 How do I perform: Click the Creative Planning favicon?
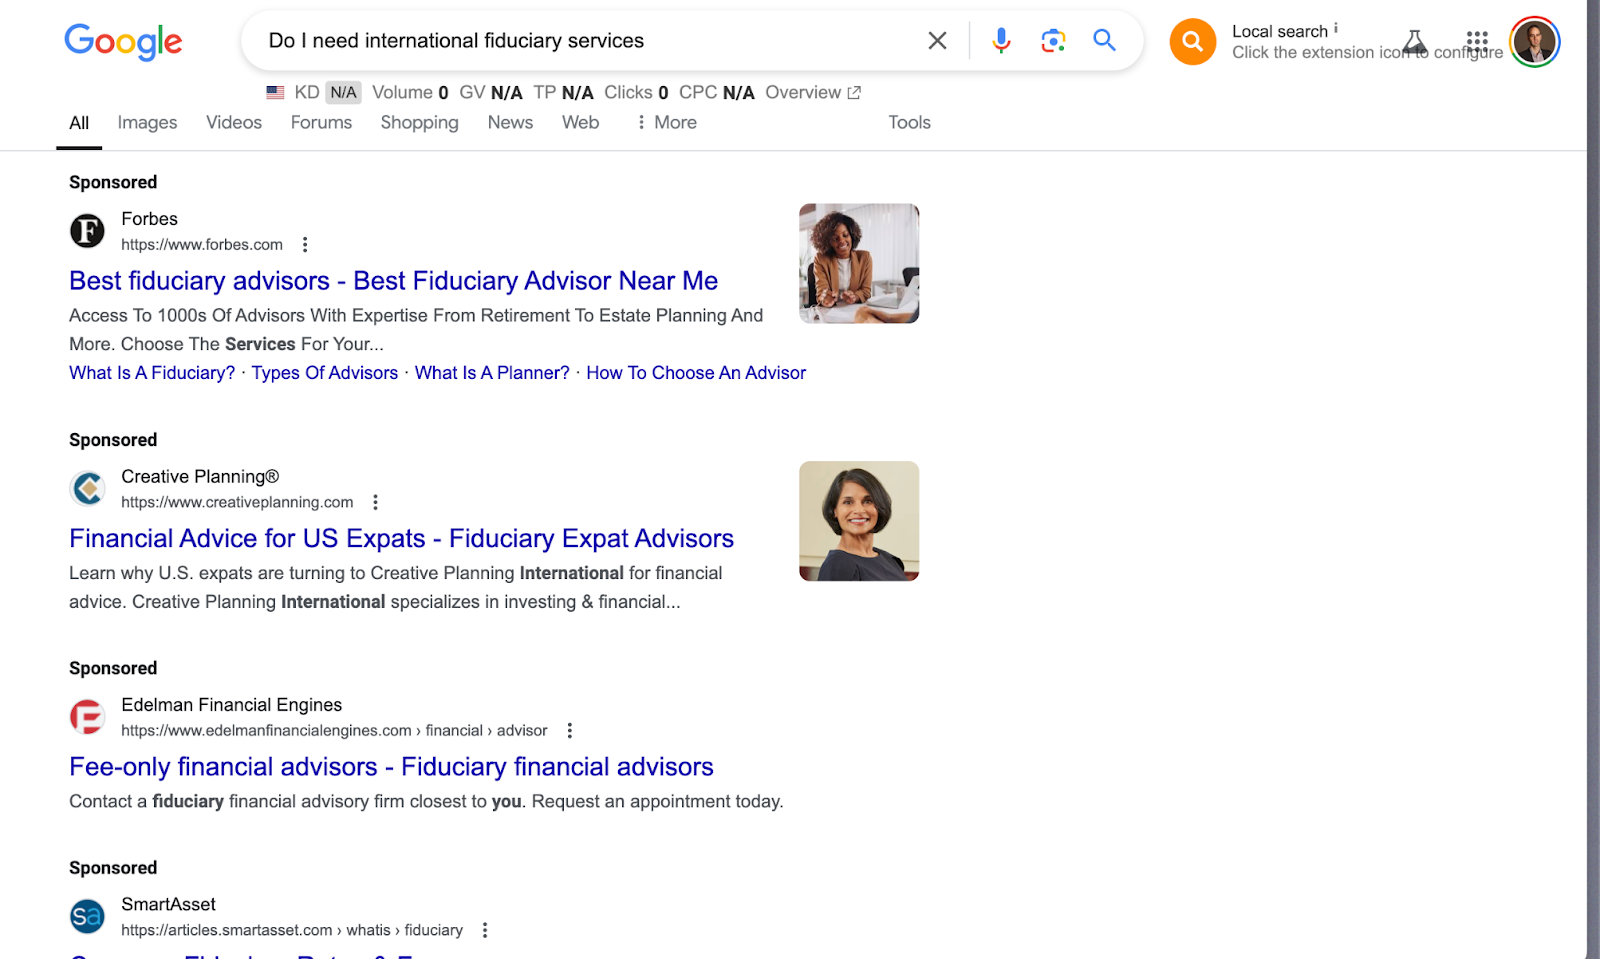coord(87,489)
